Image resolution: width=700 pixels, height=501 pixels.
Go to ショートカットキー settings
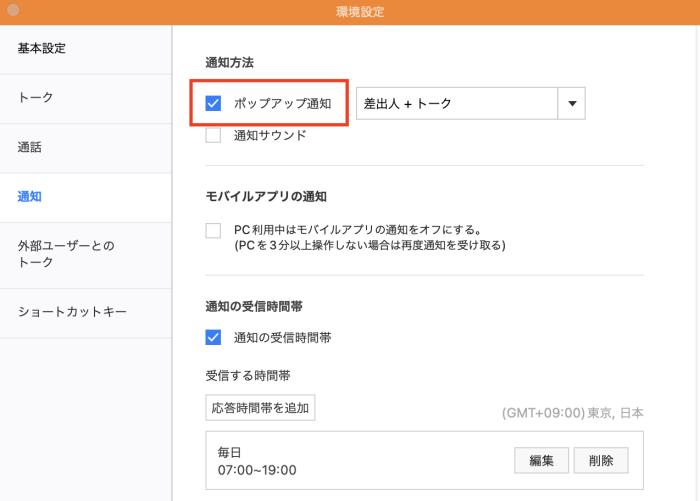point(86,313)
